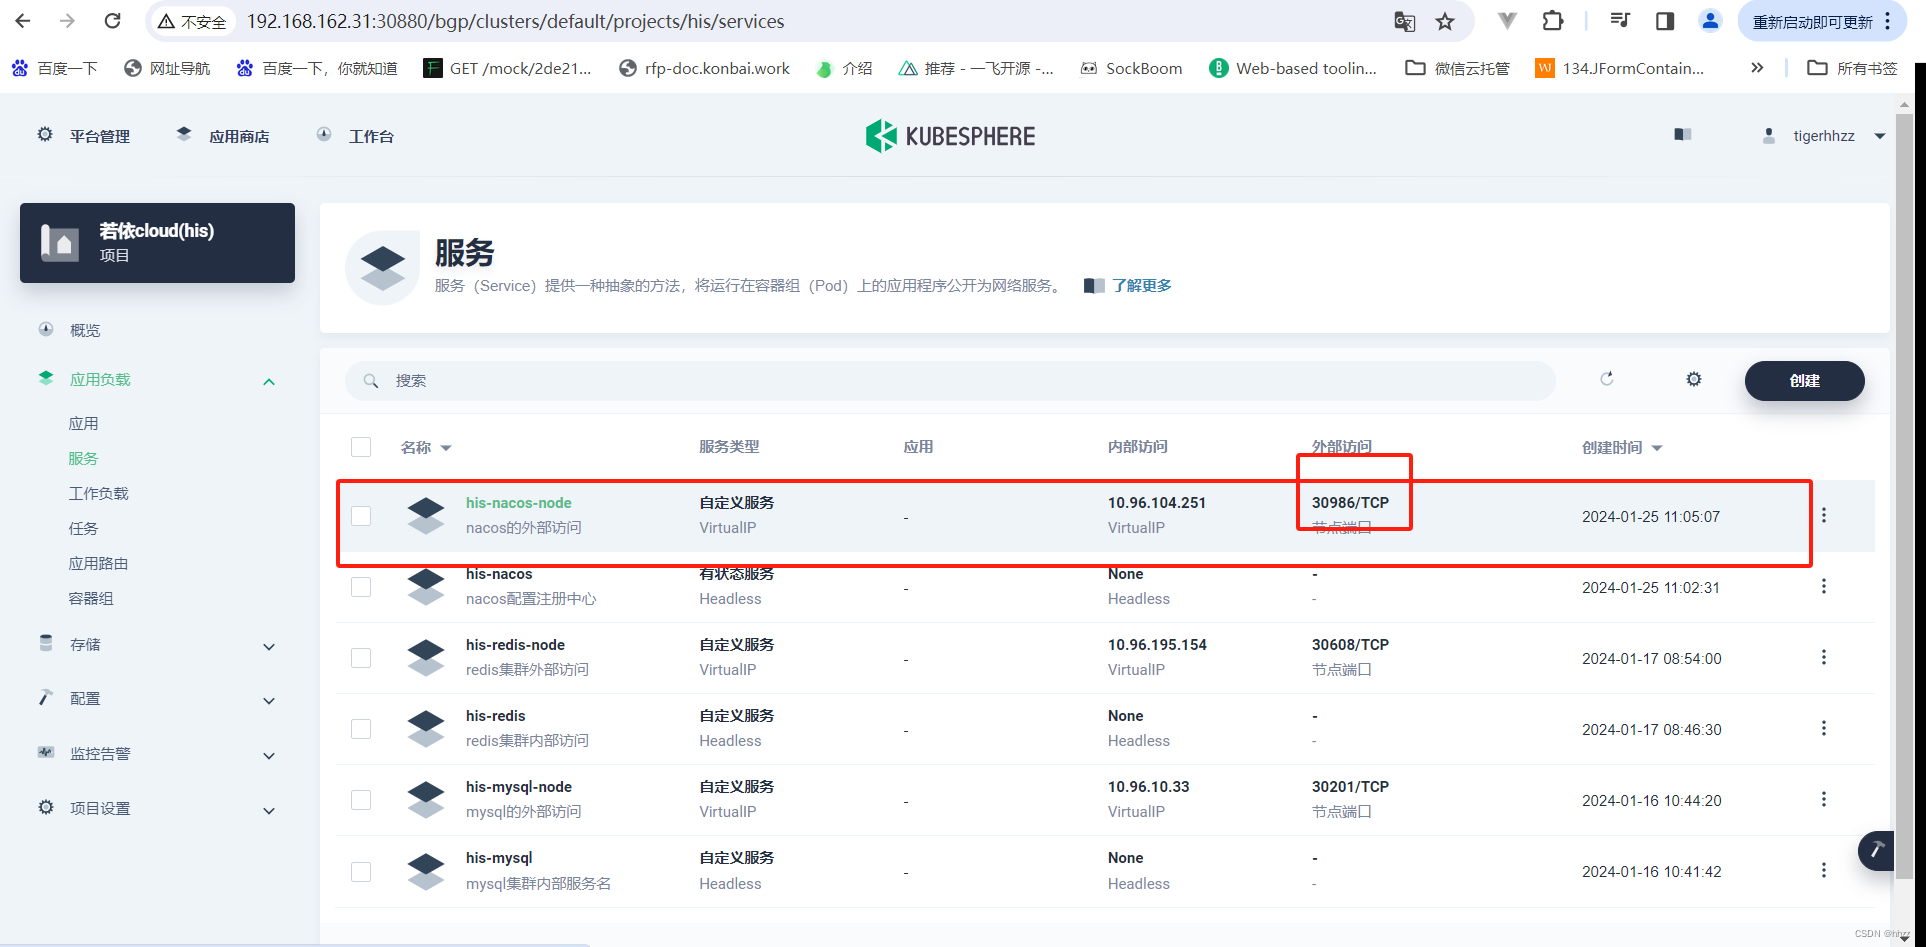This screenshot has width=1926, height=947.
Task: Click the KubeSphere logo
Action: coord(950,136)
